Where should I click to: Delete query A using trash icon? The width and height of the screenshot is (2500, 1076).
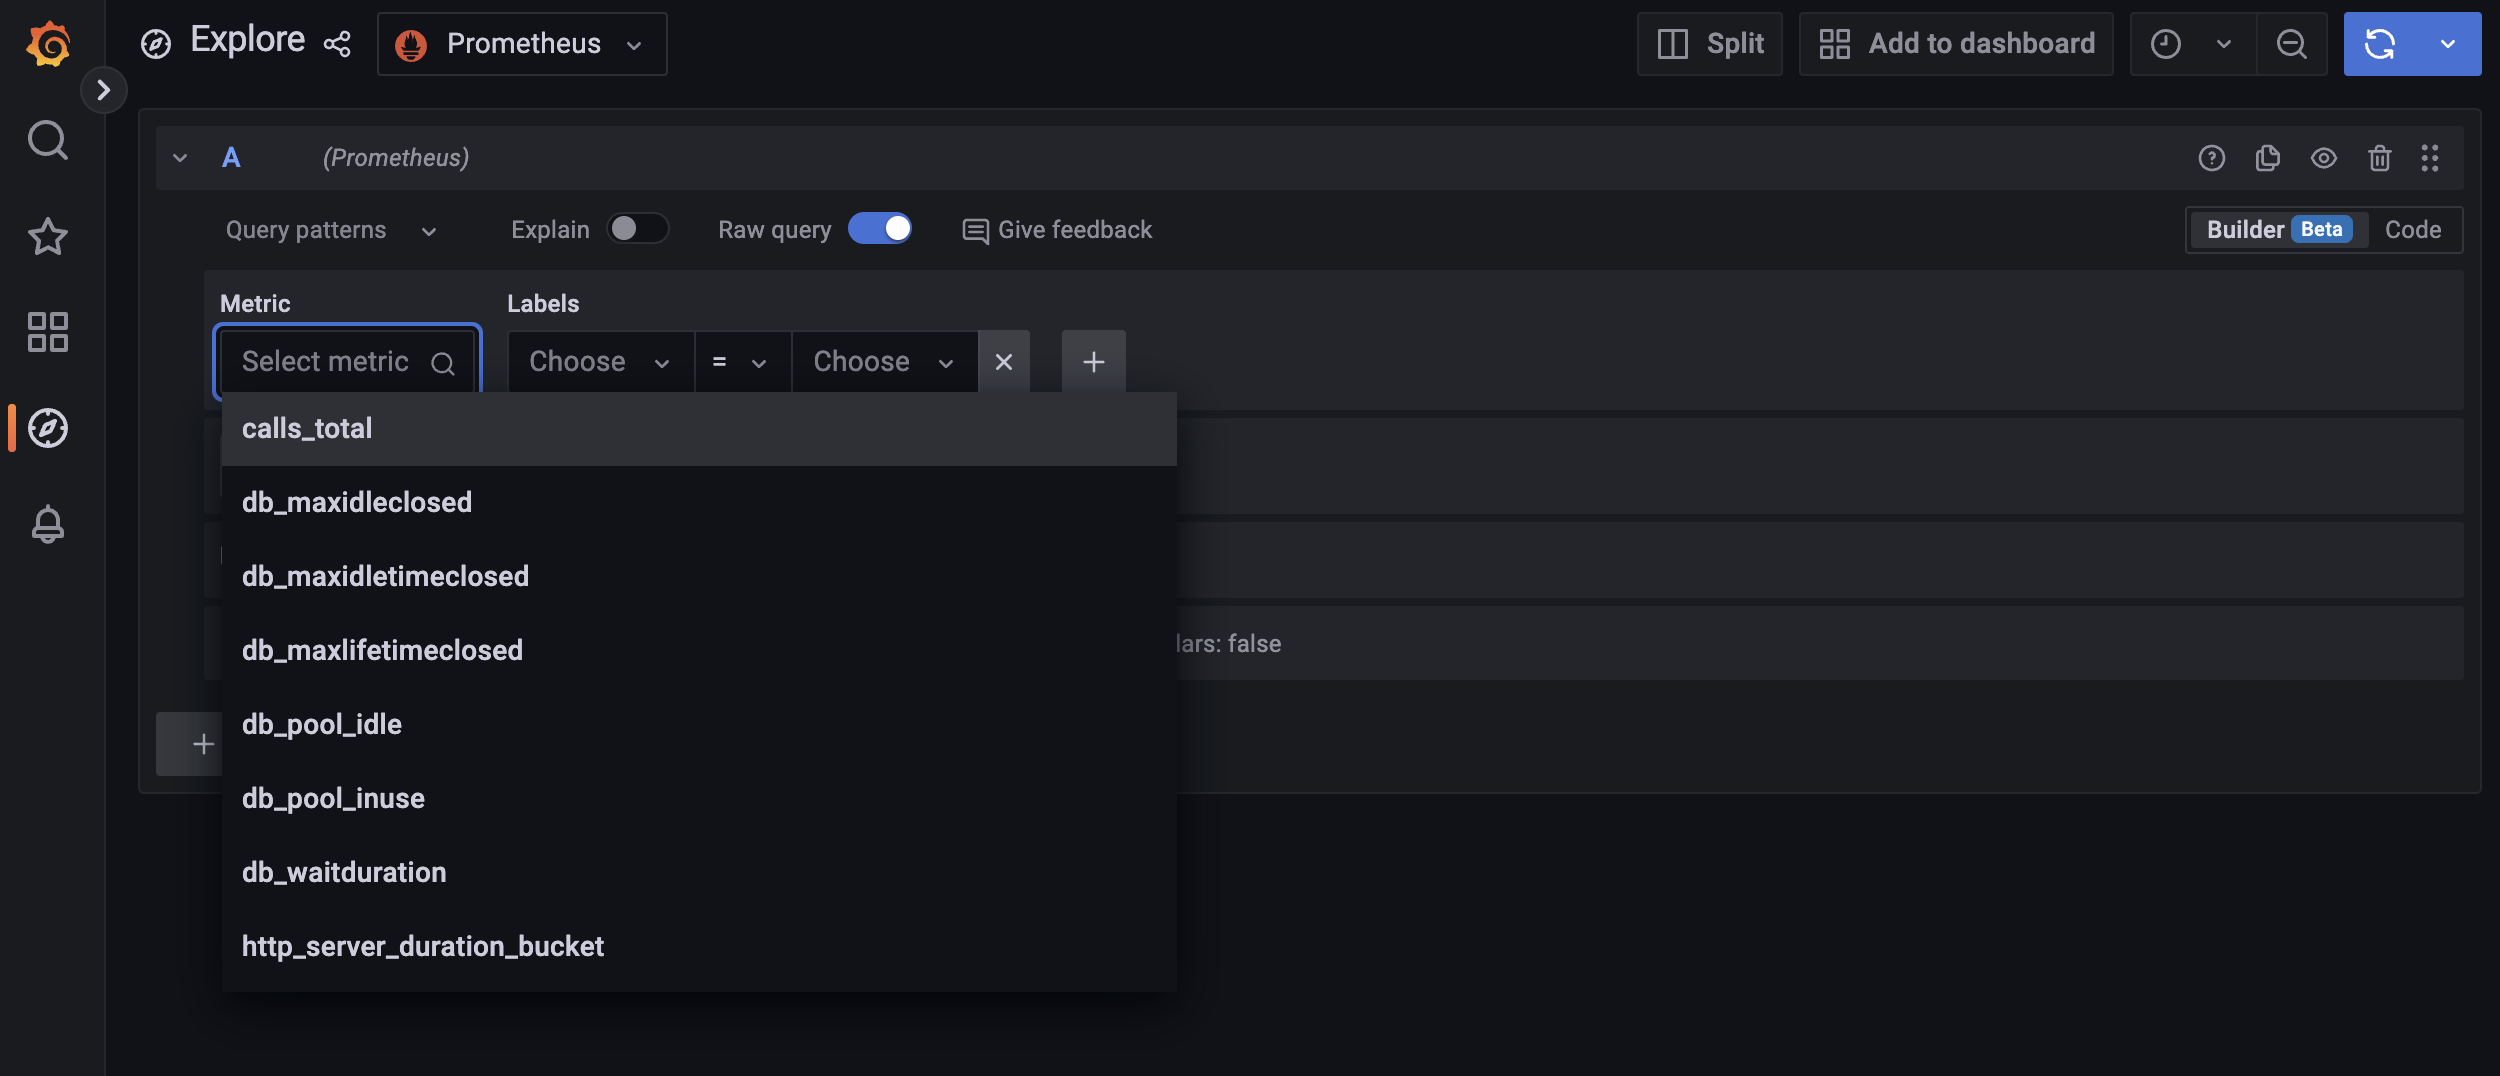2378,158
